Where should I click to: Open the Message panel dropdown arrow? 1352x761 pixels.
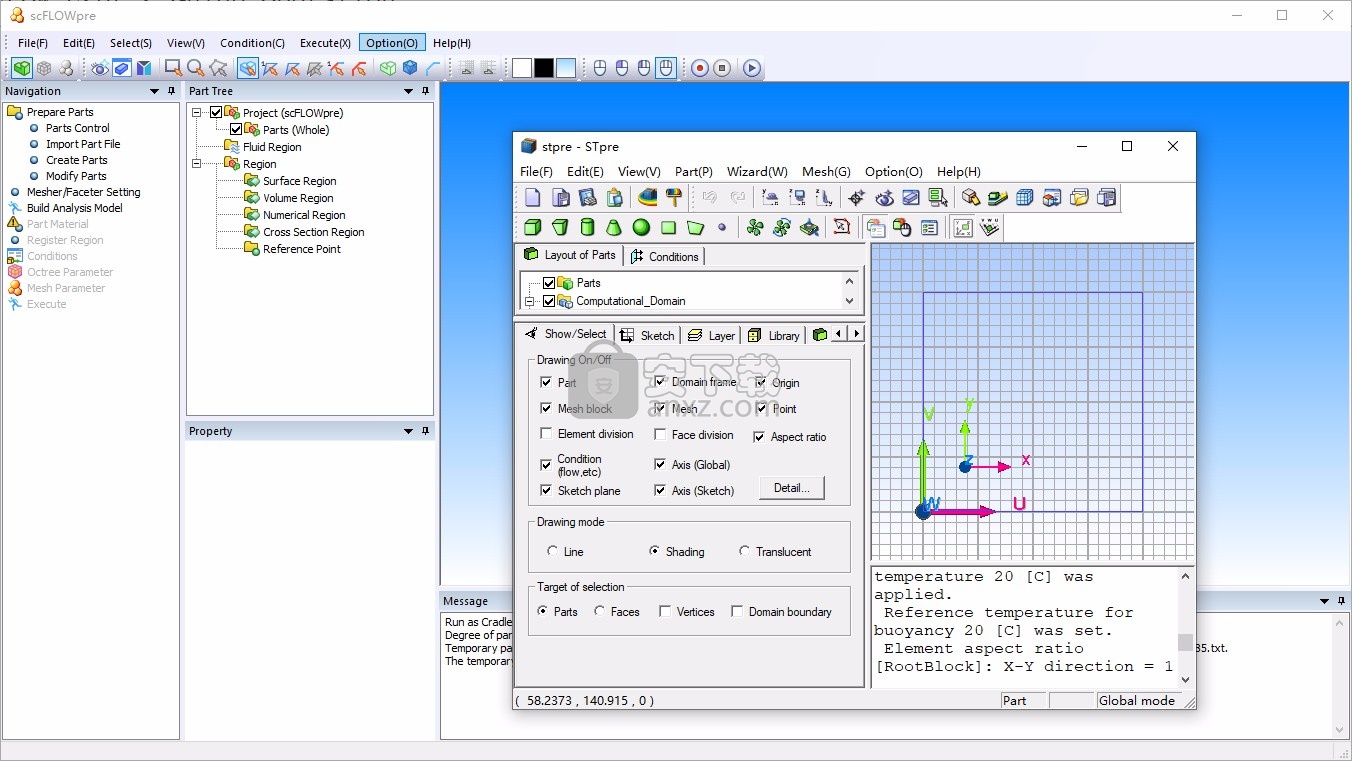tap(1324, 601)
